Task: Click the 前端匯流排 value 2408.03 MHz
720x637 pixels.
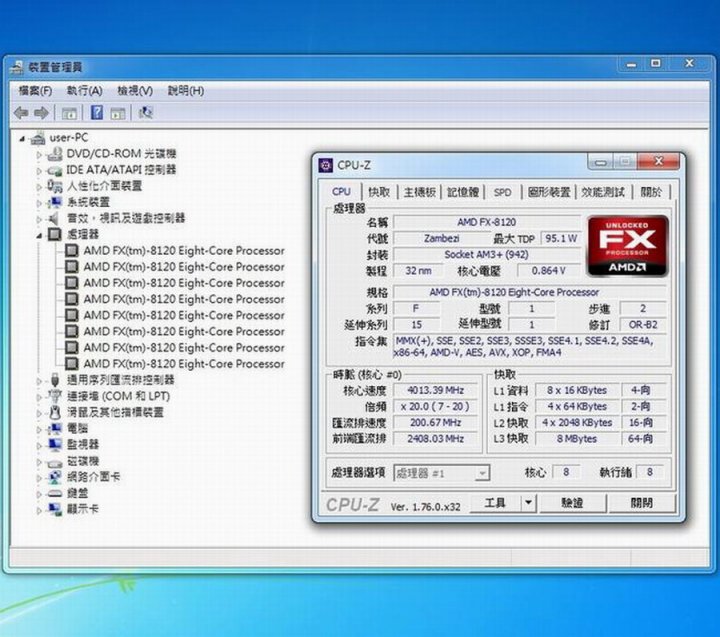Action: point(435,439)
